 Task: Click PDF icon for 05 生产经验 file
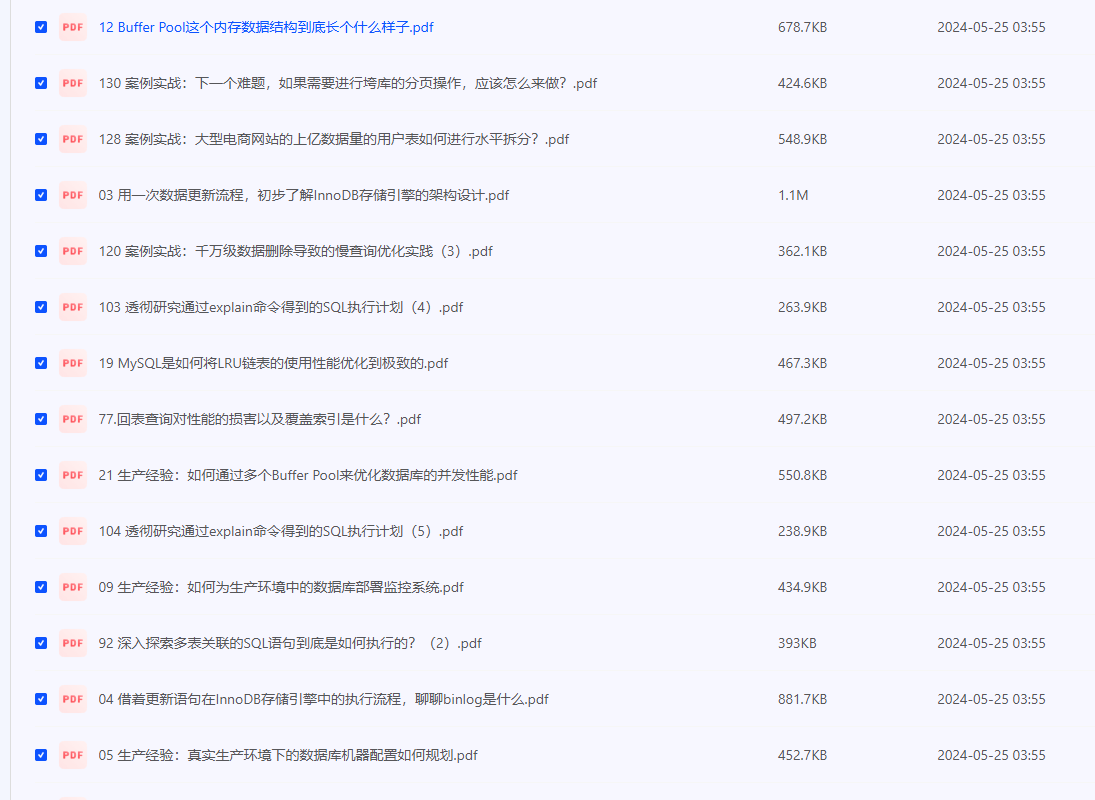click(73, 756)
